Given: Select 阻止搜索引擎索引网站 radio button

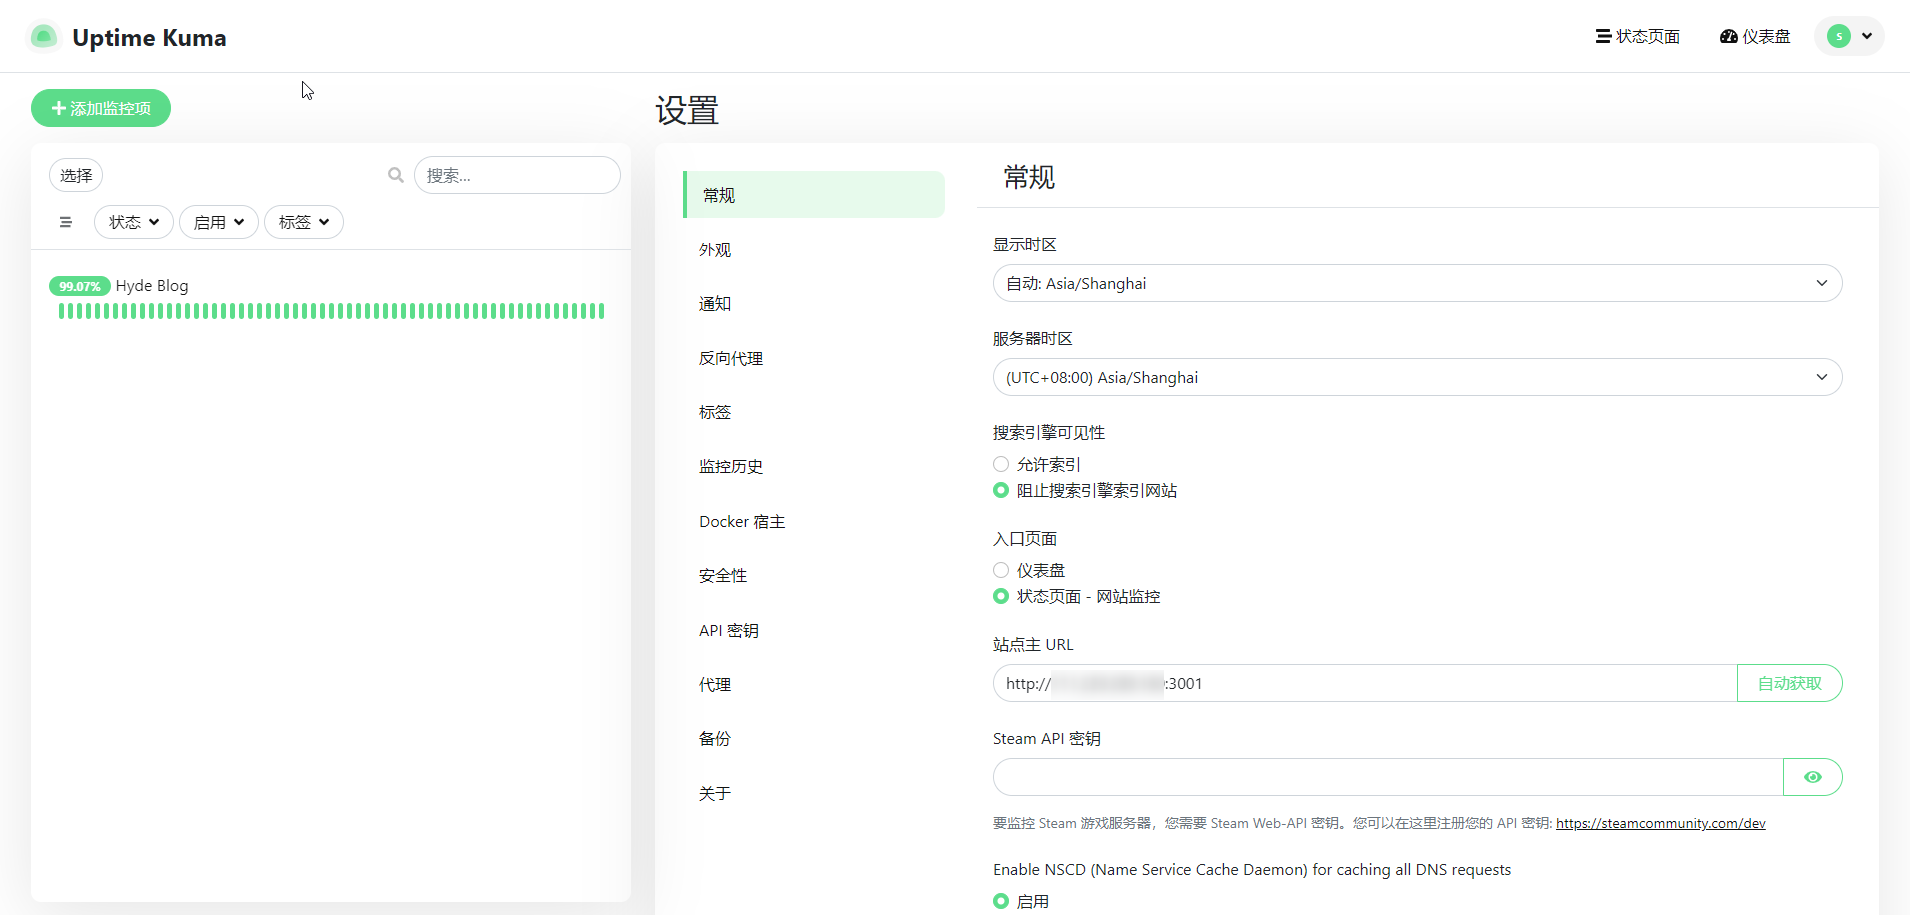Looking at the screenshot, I should (x=1001, y=490).
